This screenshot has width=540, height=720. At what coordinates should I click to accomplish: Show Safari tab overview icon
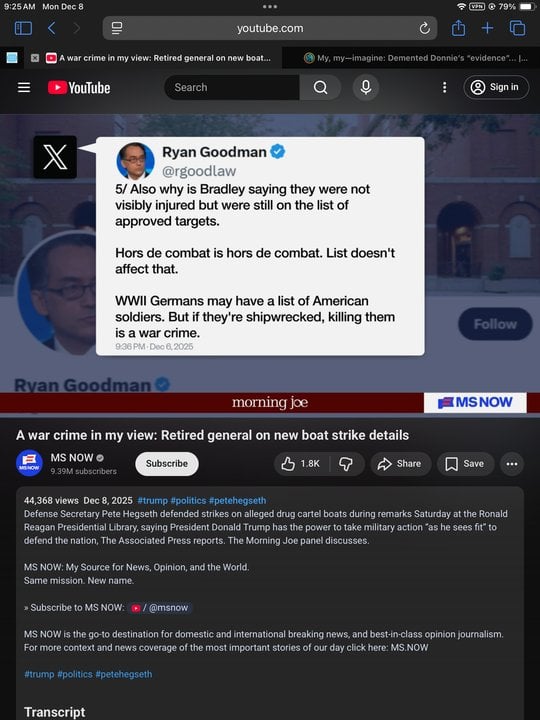click(518, 28)
